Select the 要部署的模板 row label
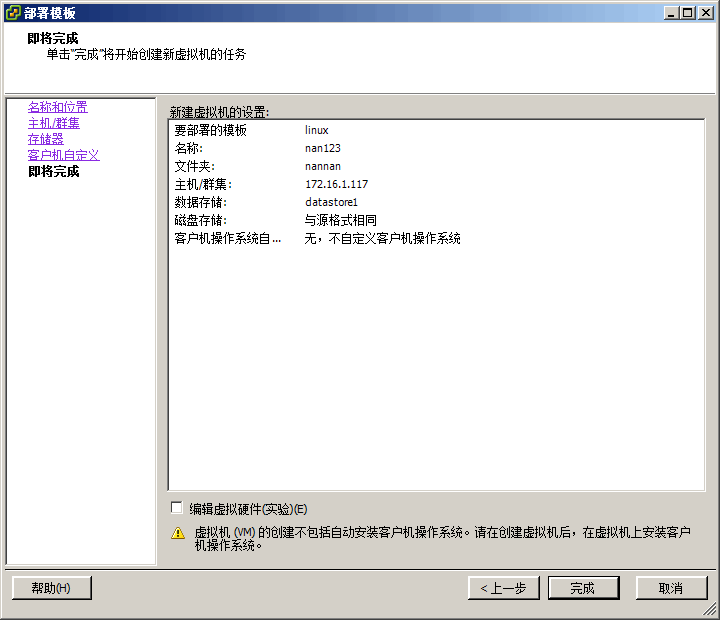Viewport: 720px width, 620px height. pos(210,130)
